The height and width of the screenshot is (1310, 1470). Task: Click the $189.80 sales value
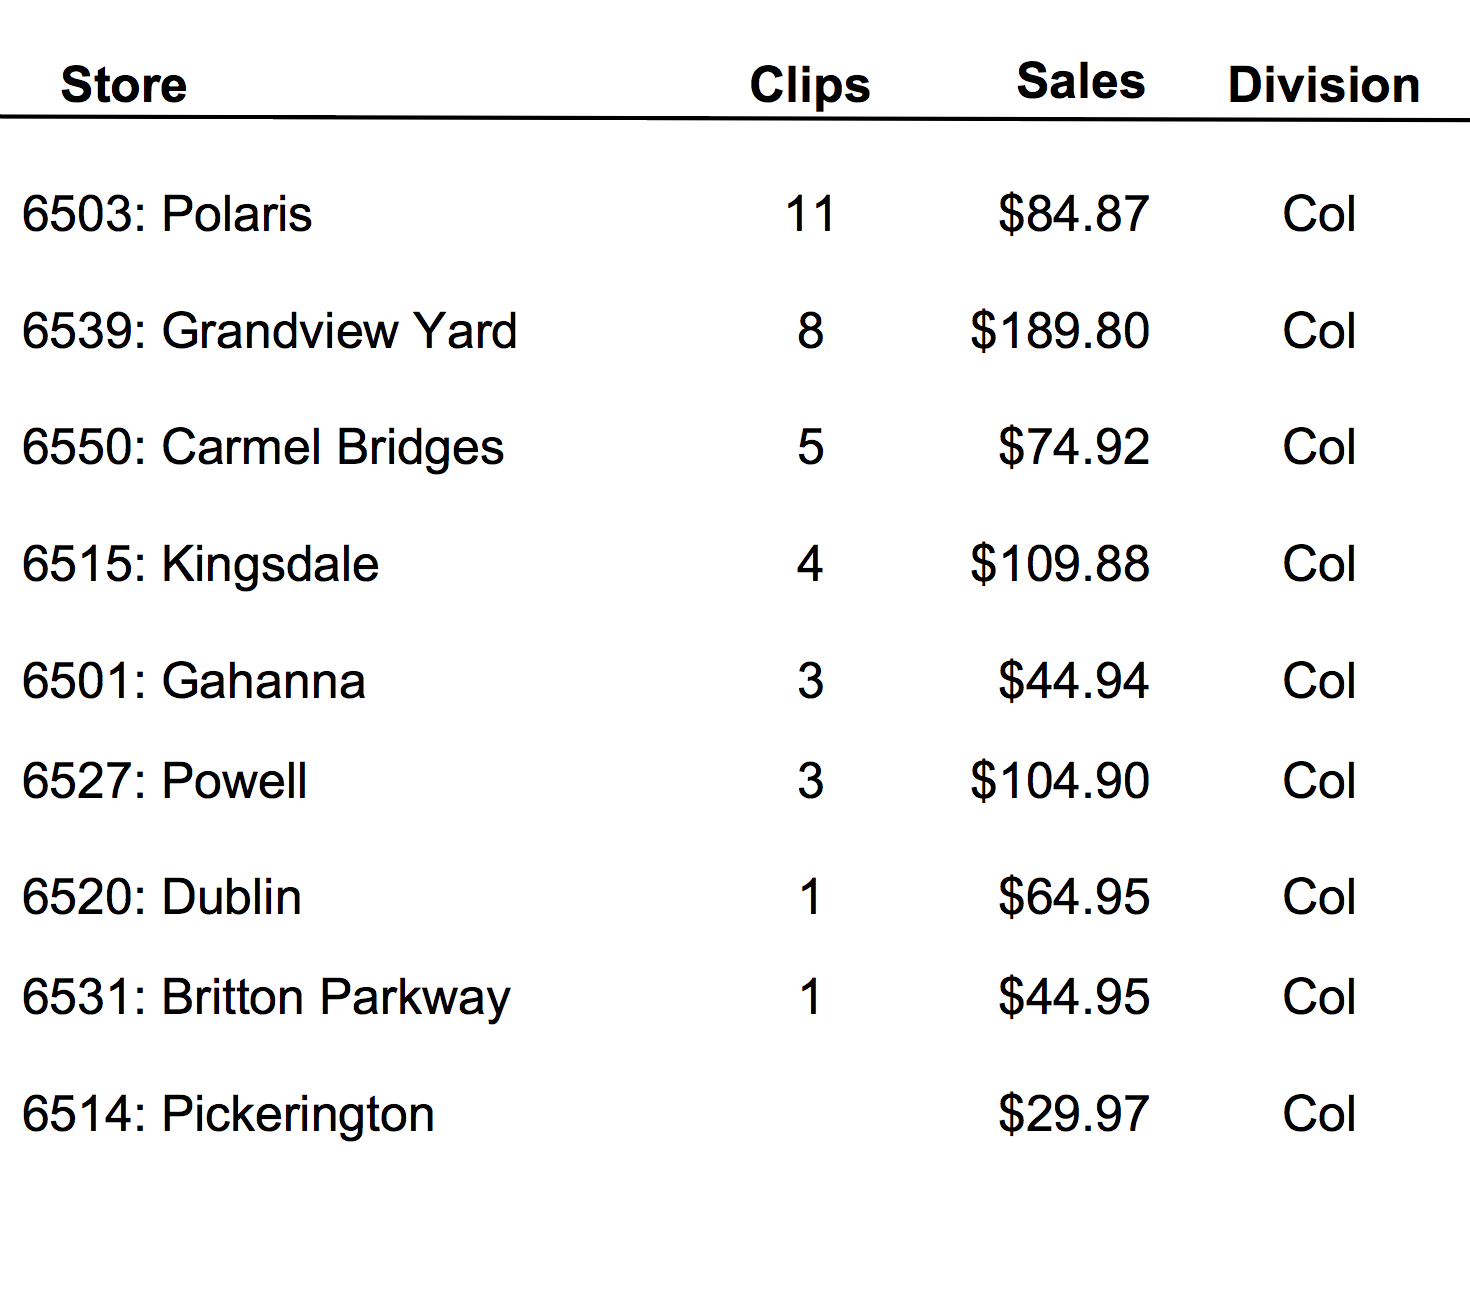(x=1060, y=331)
